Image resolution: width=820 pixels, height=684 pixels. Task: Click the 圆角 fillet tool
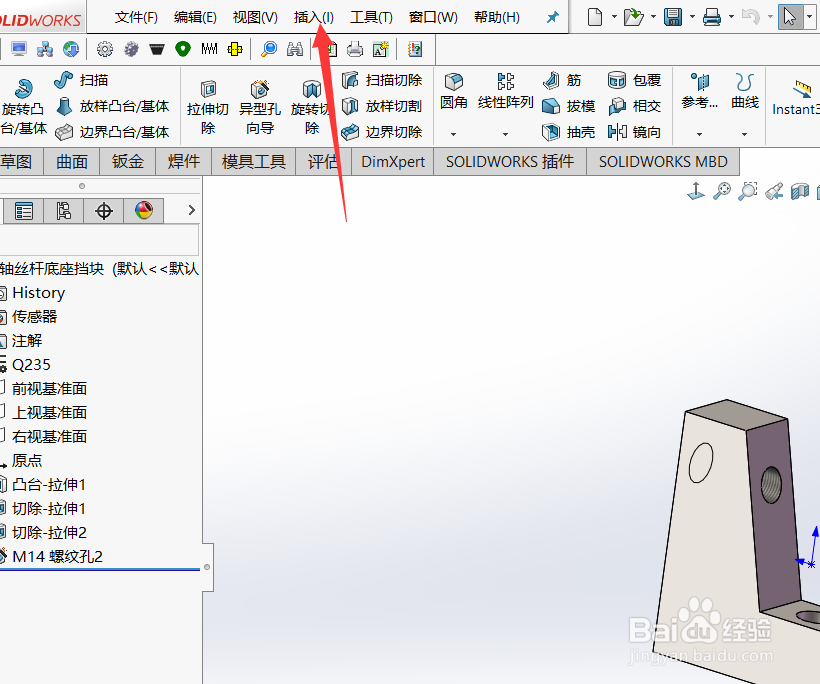point(453,91)
